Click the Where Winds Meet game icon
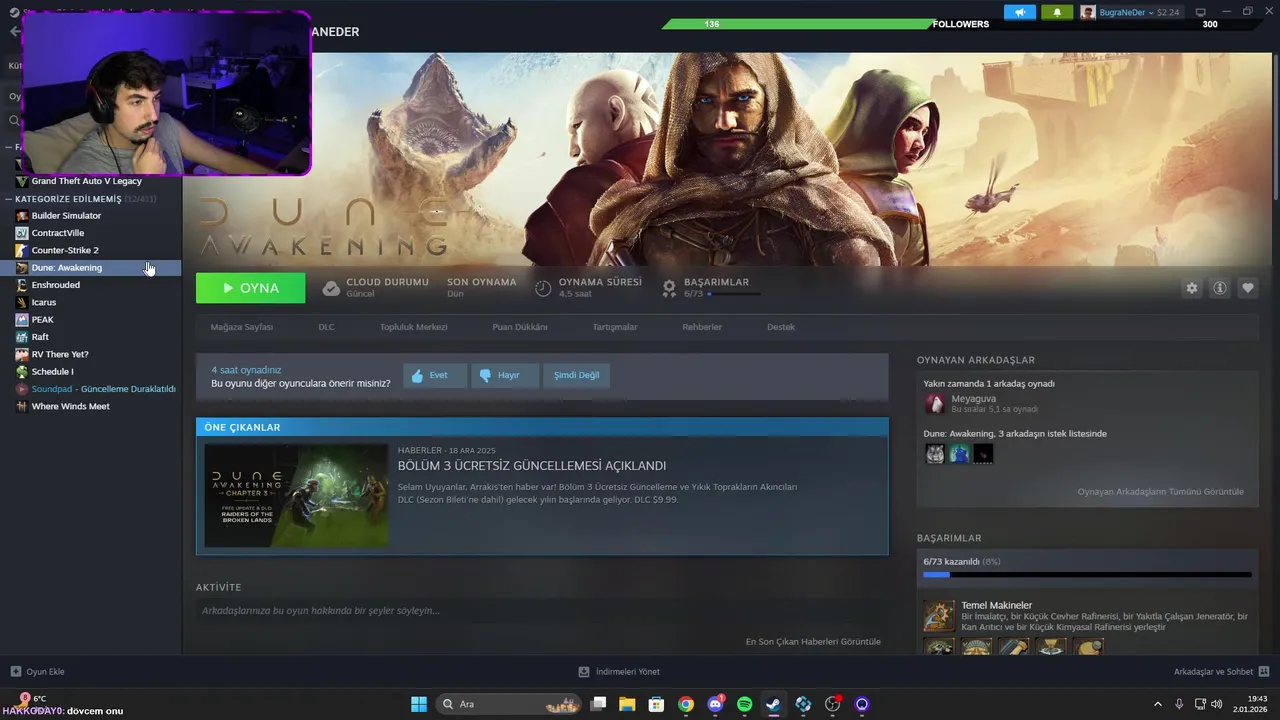Screen dimensions: 1280x720 click(22, 406)
